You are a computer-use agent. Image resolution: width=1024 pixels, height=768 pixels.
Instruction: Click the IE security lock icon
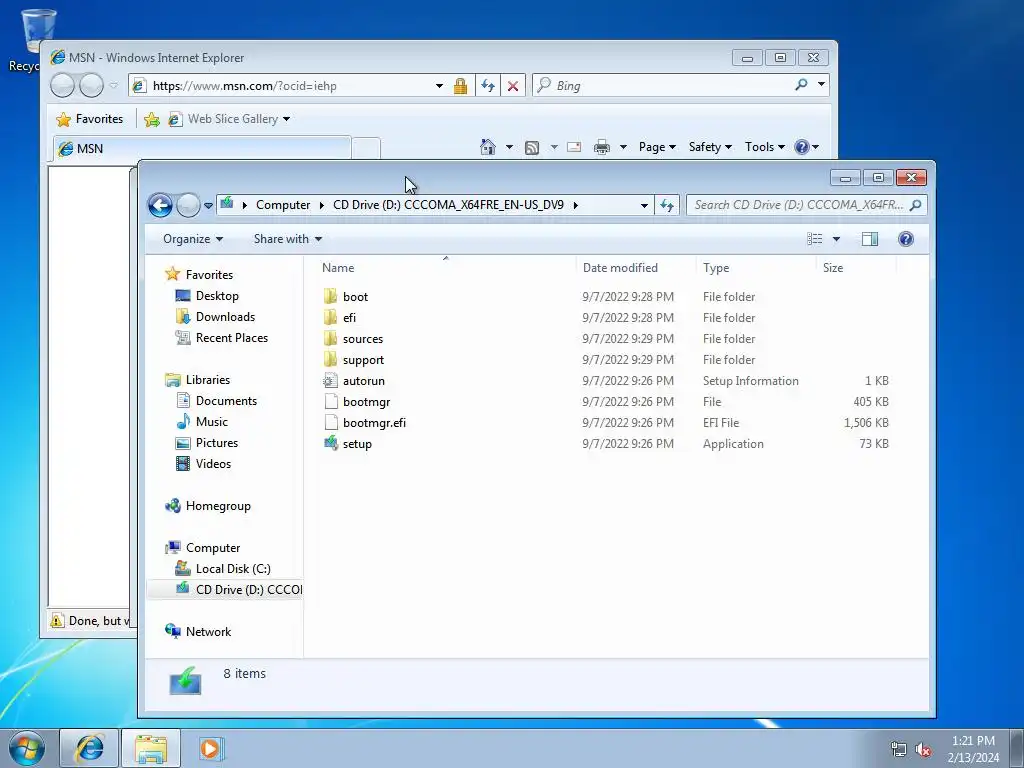point(460,86)
